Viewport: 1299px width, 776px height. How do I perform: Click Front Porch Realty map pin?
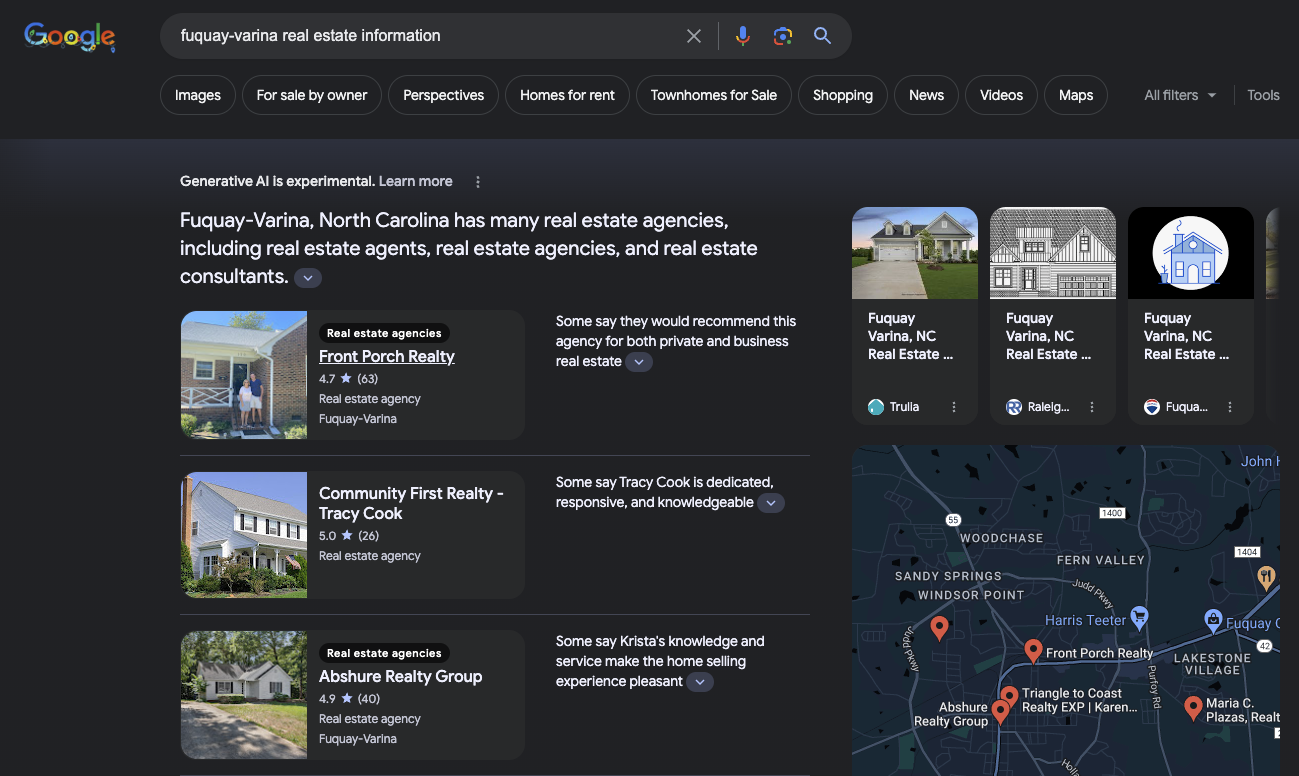[x=1033, y=651]
